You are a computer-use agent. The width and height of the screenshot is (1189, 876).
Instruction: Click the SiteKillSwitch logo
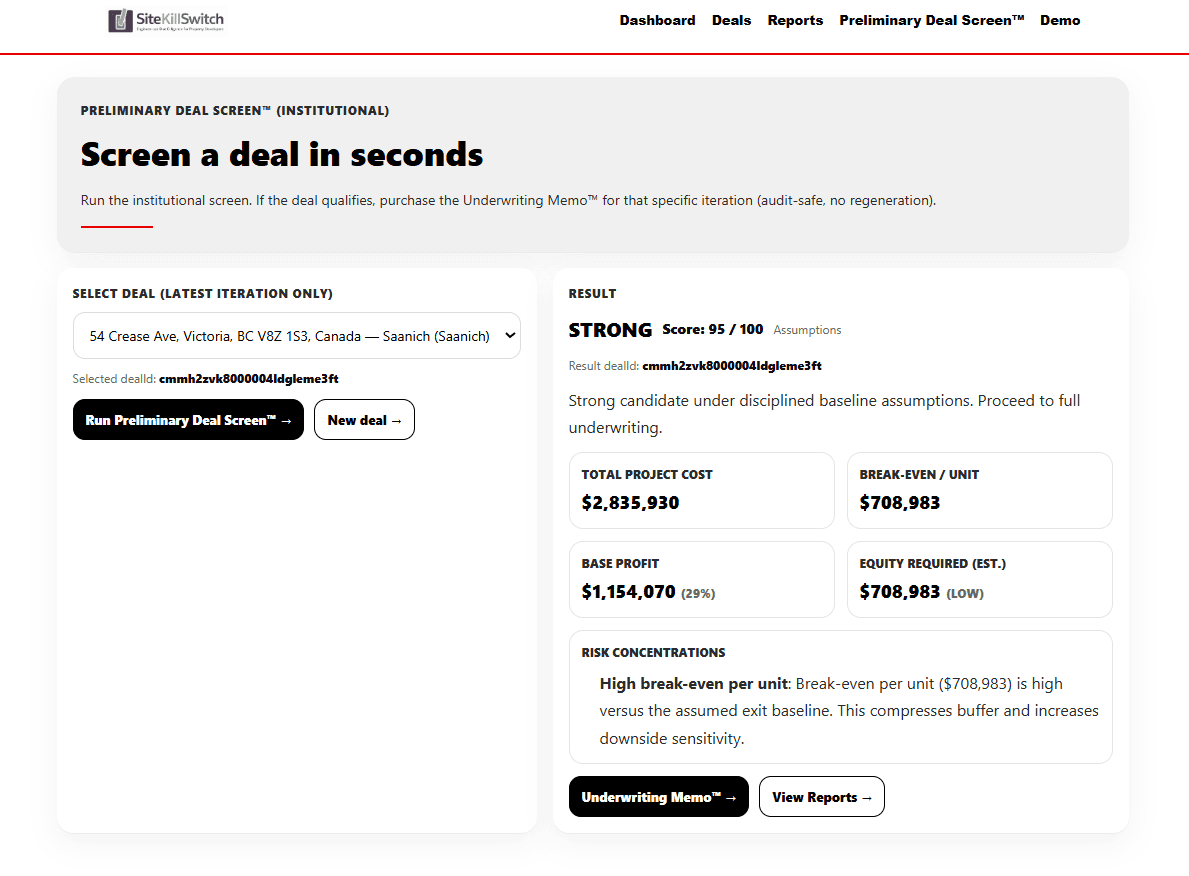click(x=167, y=20)
